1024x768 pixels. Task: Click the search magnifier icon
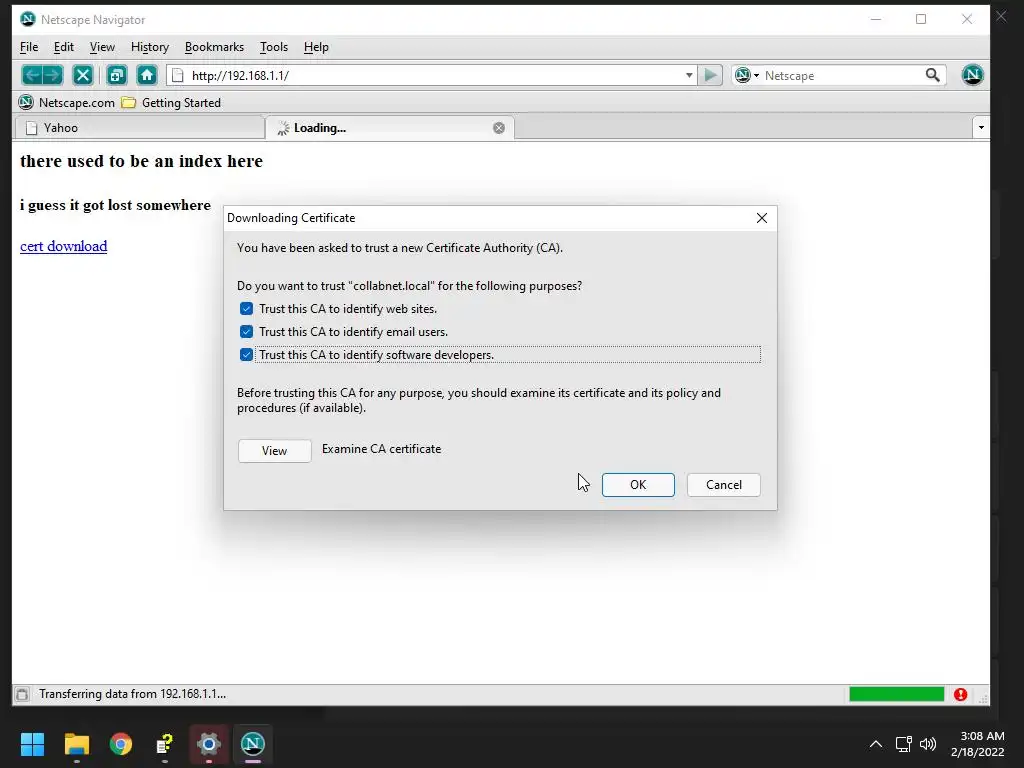(x=933, y=75)
